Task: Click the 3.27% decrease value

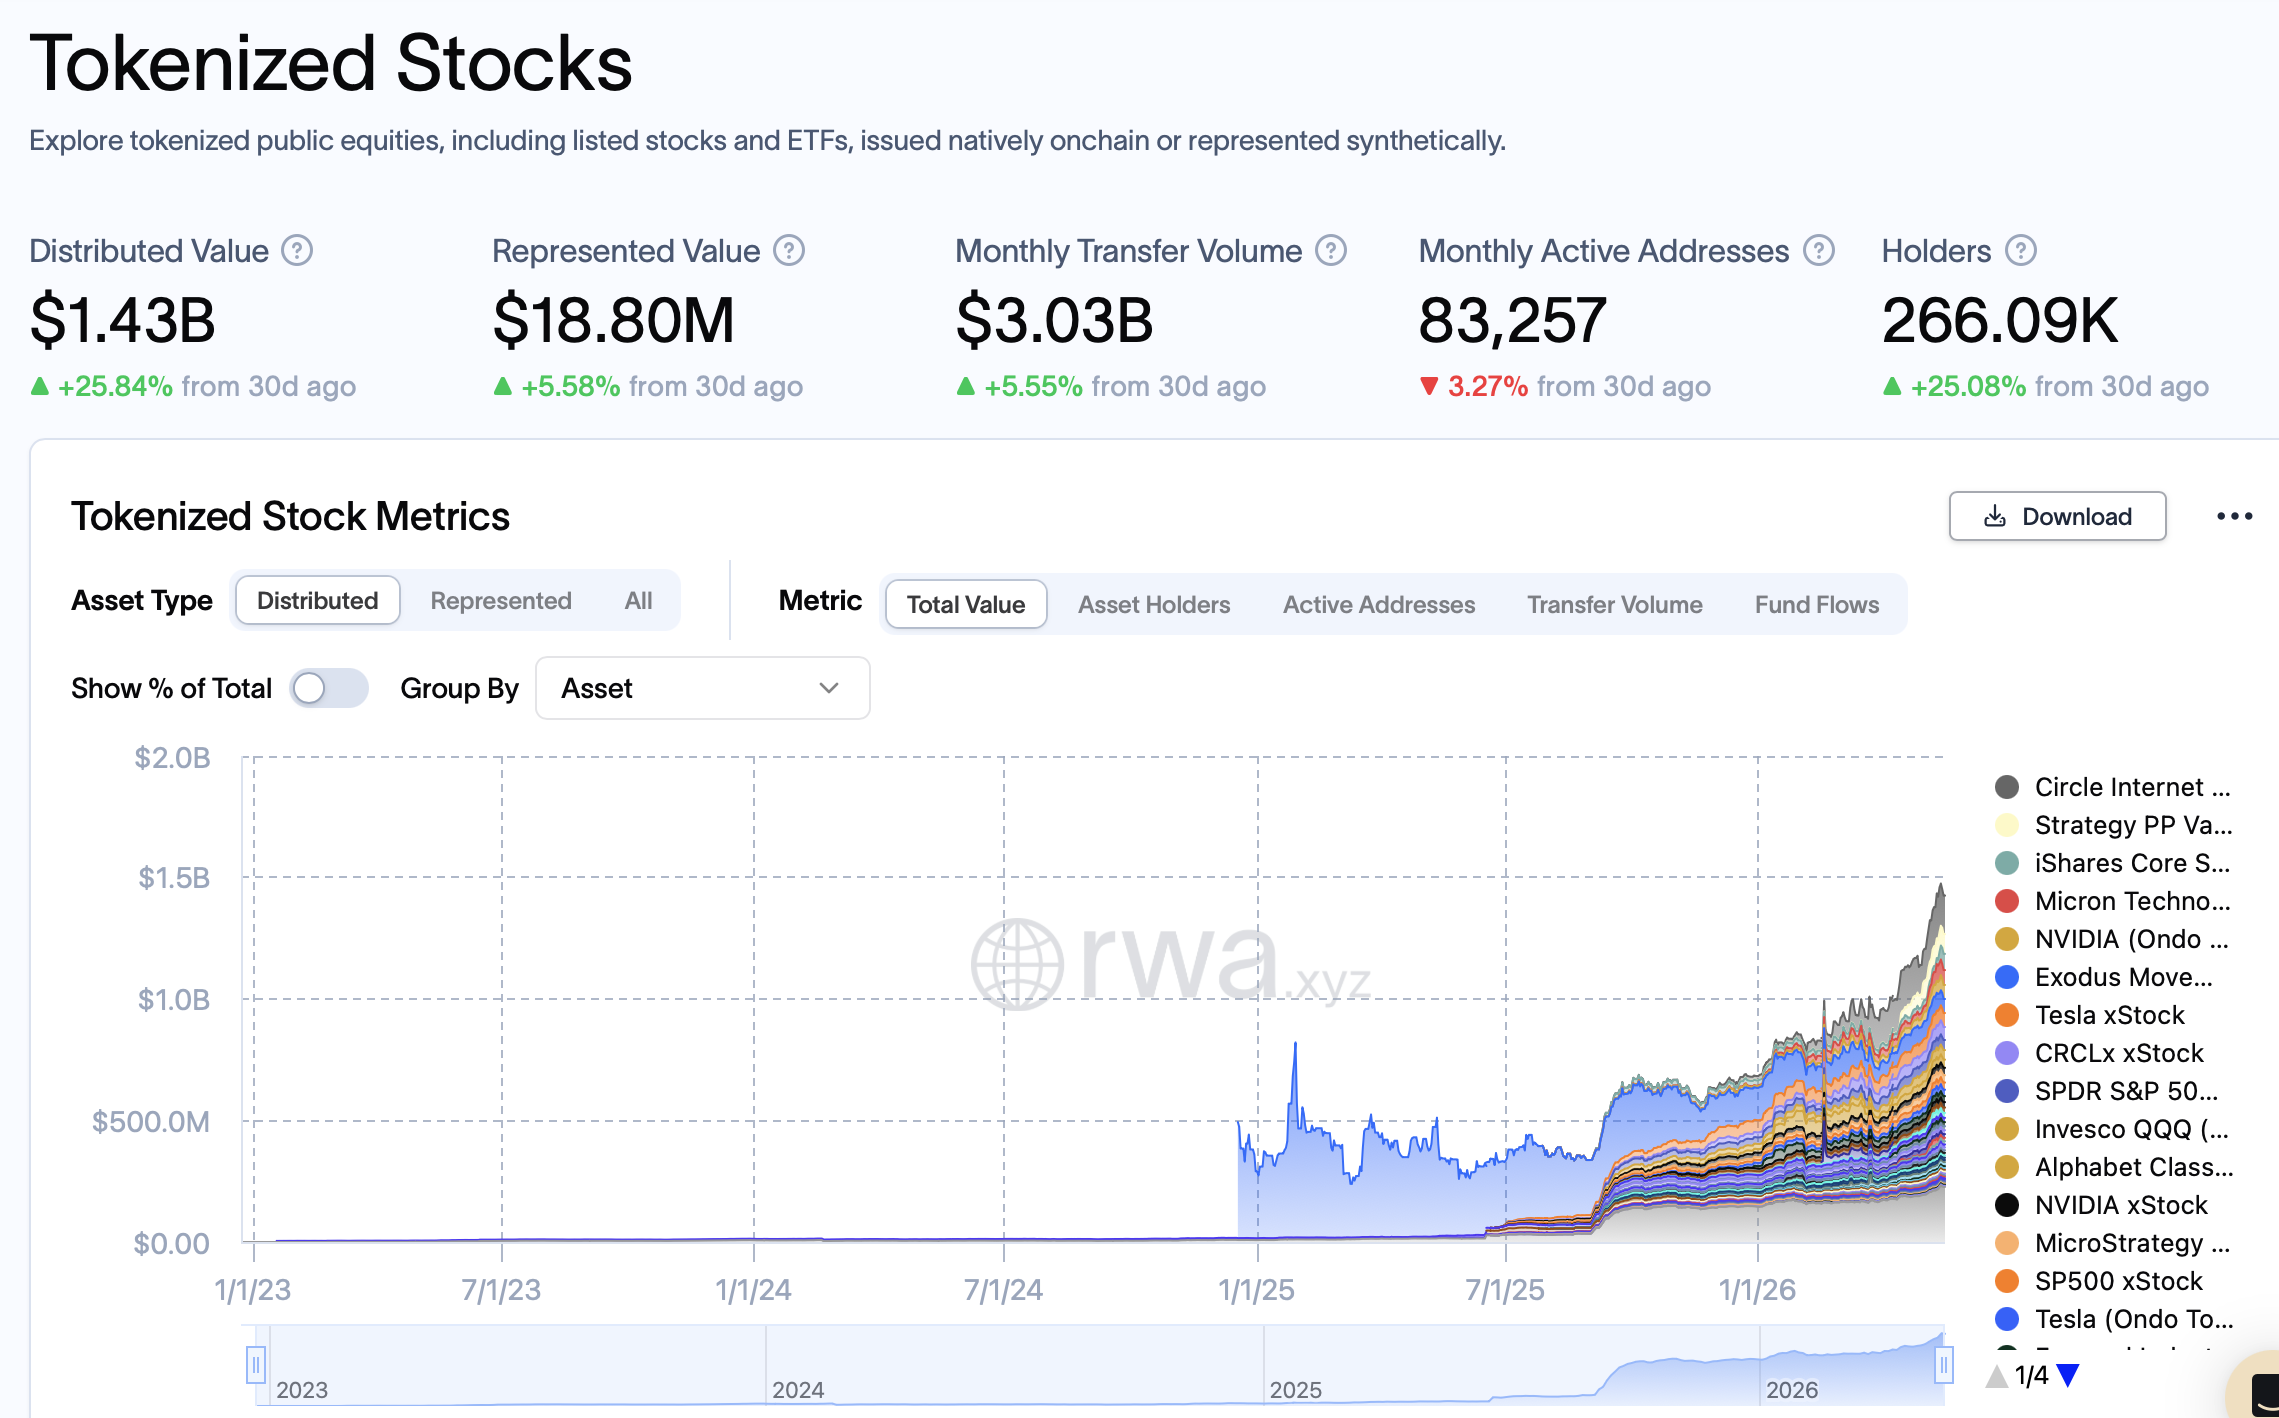Action: (x=1487, y=386)
